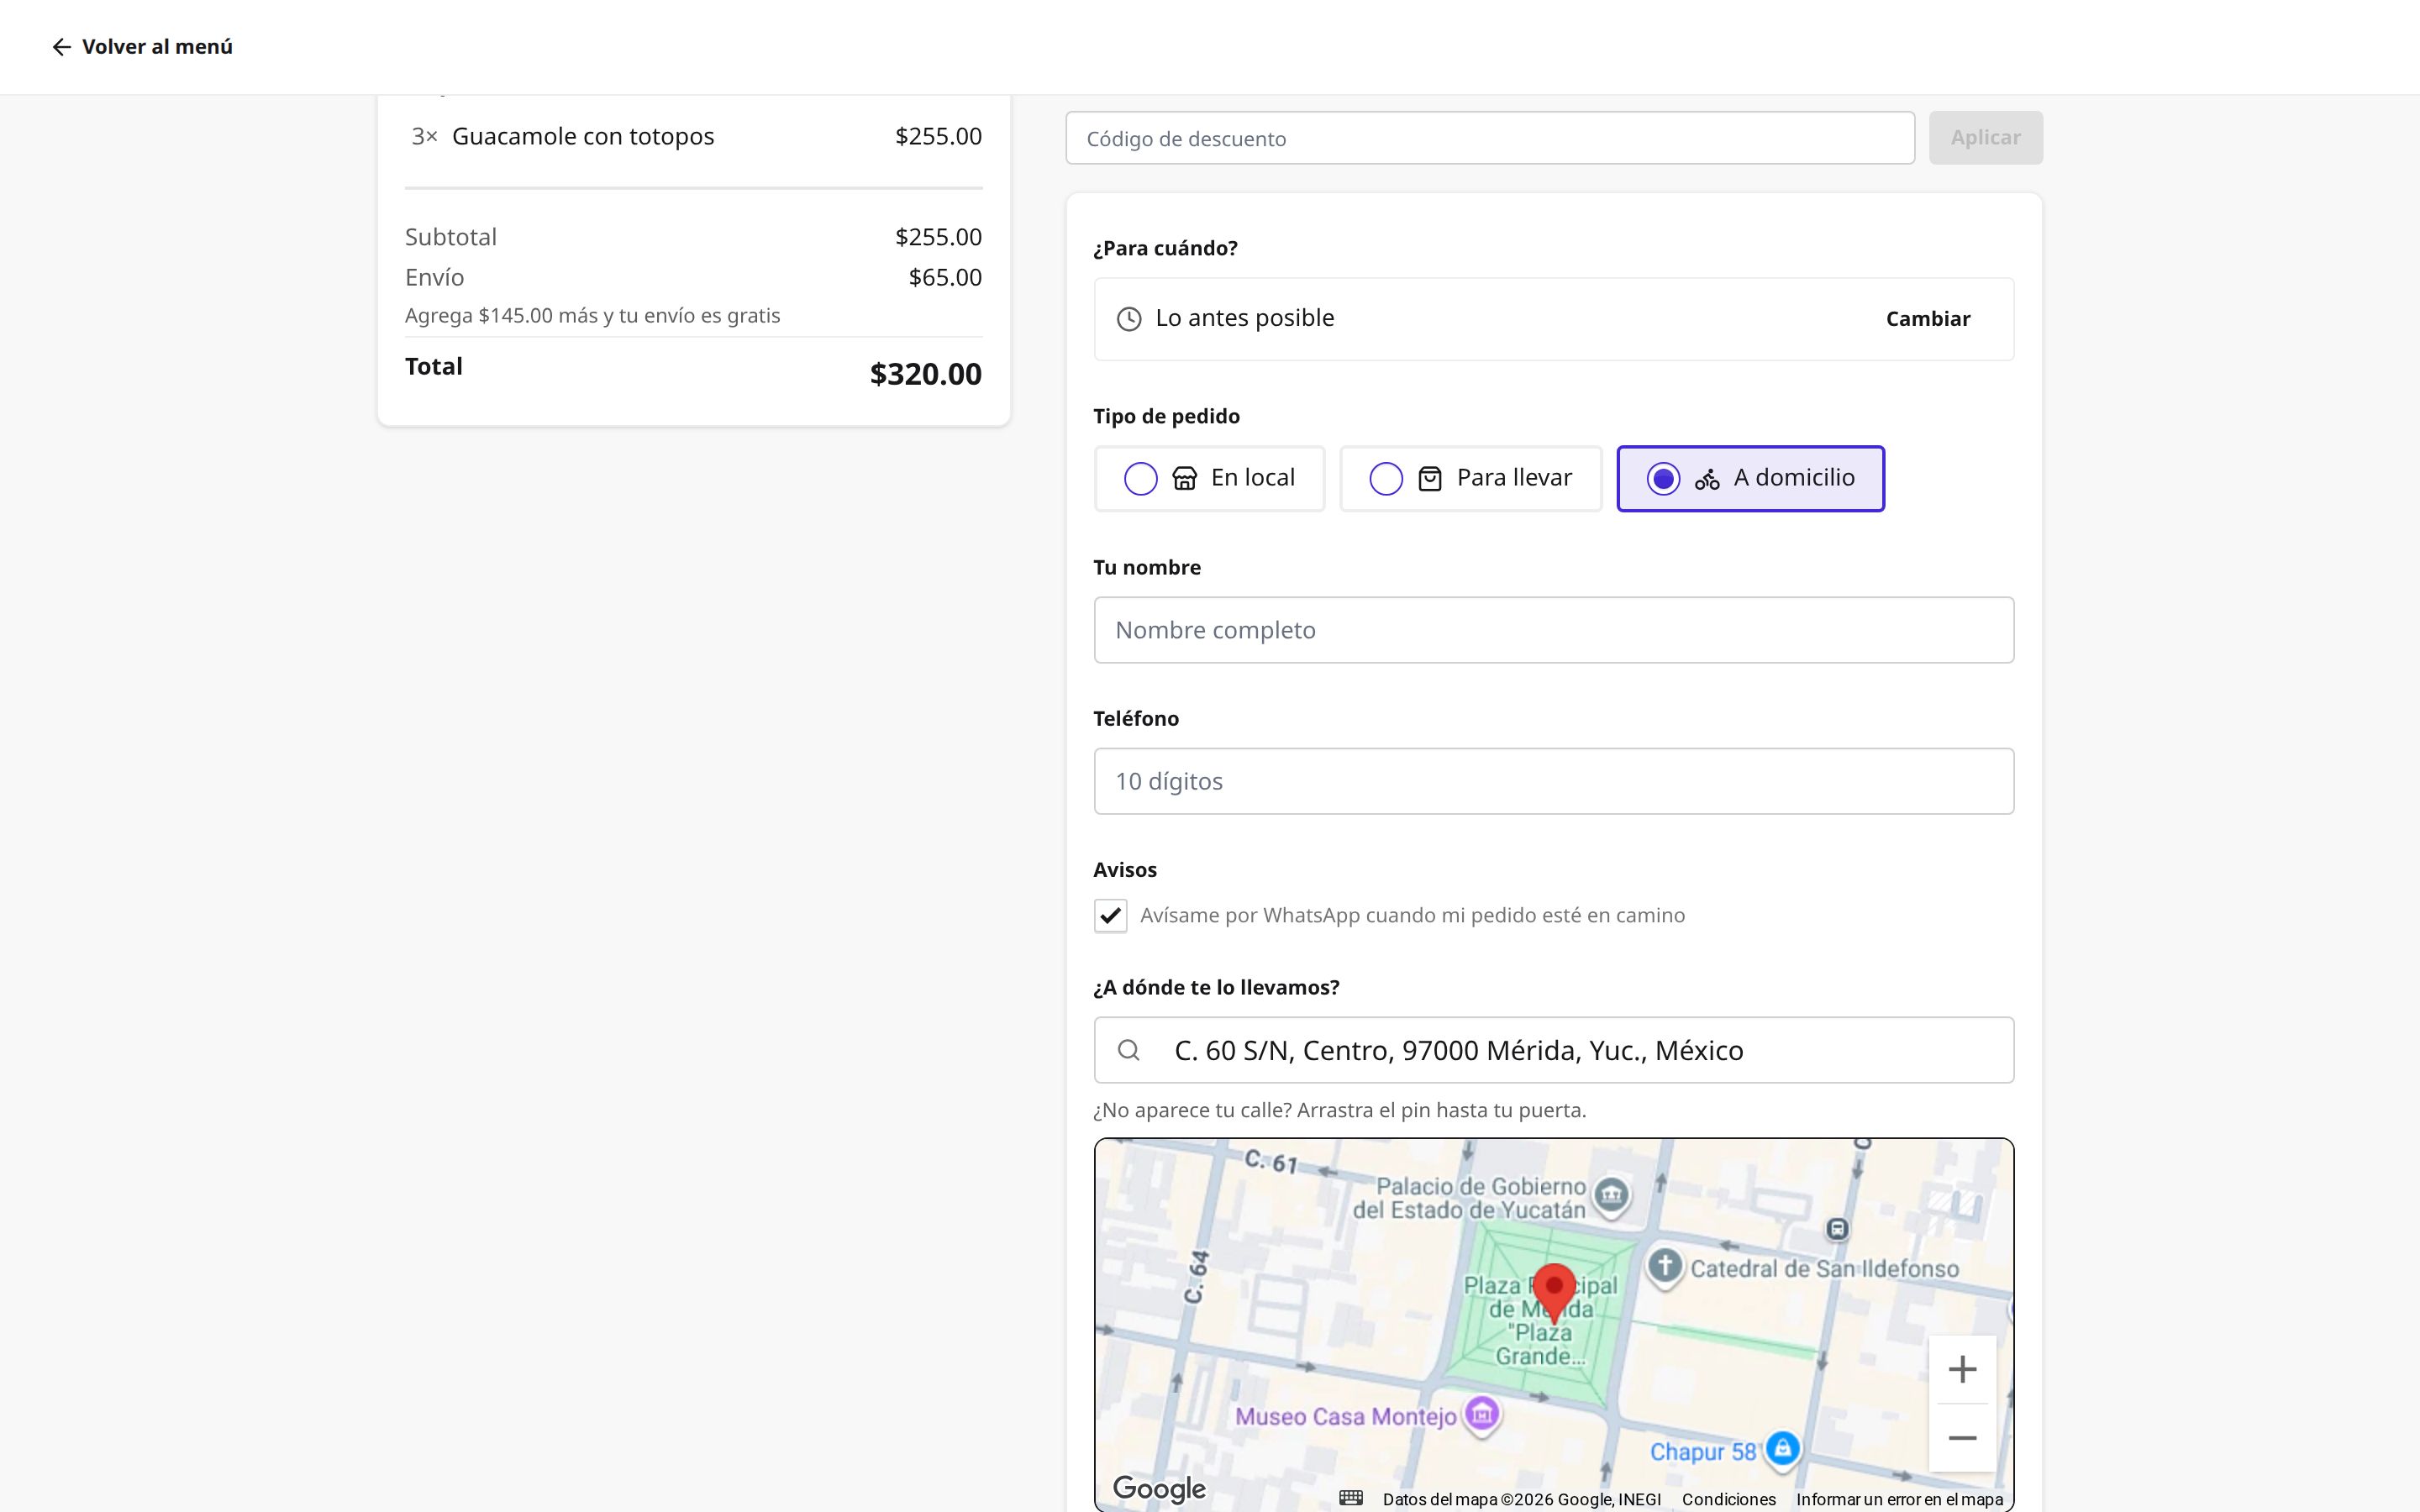
Task: Click the Avísame por WhatsApp label text
Action: [x=1412, y=916]
